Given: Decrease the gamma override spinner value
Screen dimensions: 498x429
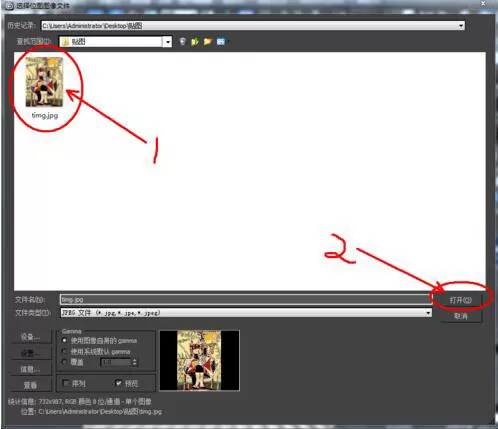Looking at the screenshot, I should [x=134, y=364].
